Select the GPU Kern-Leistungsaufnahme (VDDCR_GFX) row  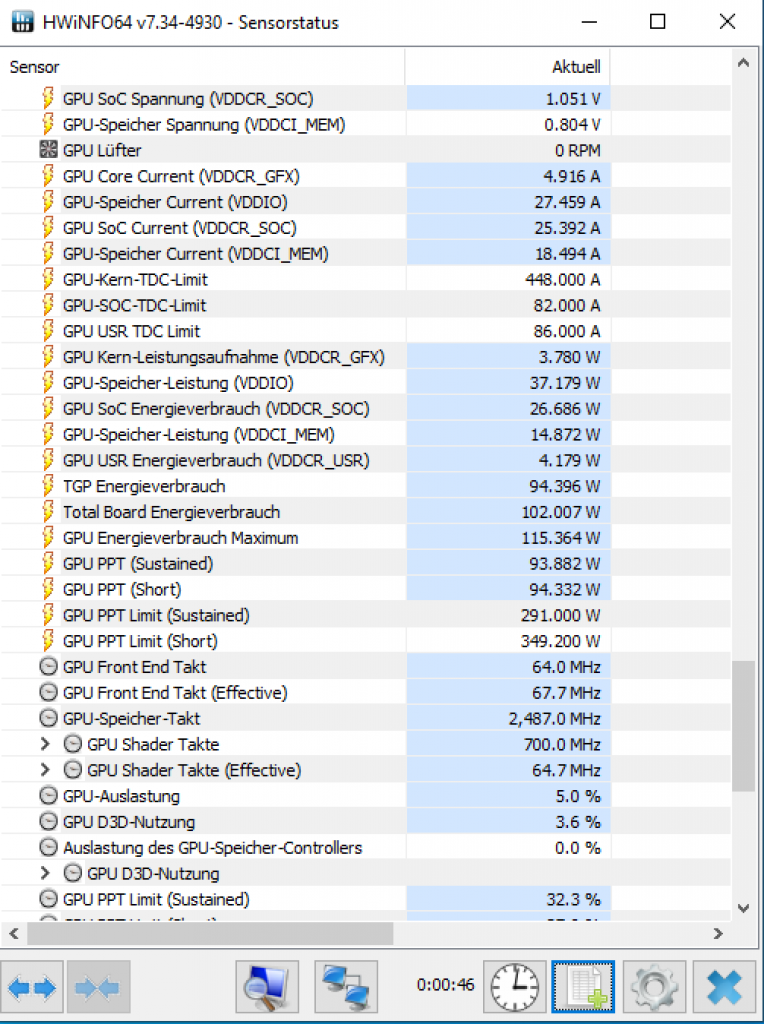coord(366,357)
